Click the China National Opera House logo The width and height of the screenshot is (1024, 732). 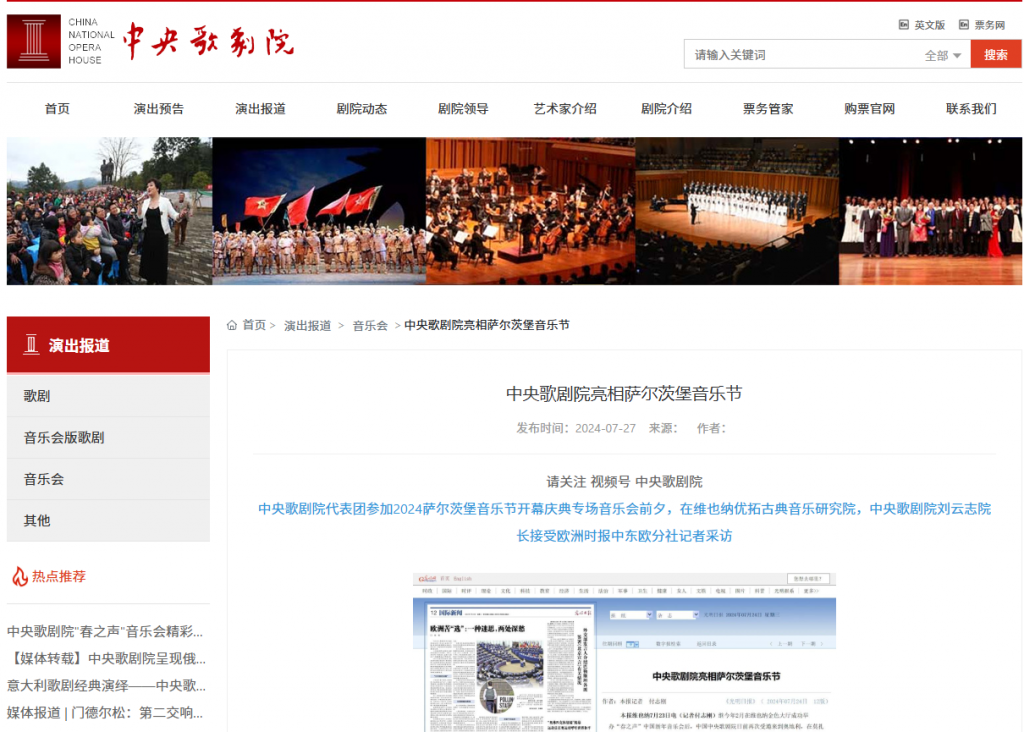tap(34, 41)
